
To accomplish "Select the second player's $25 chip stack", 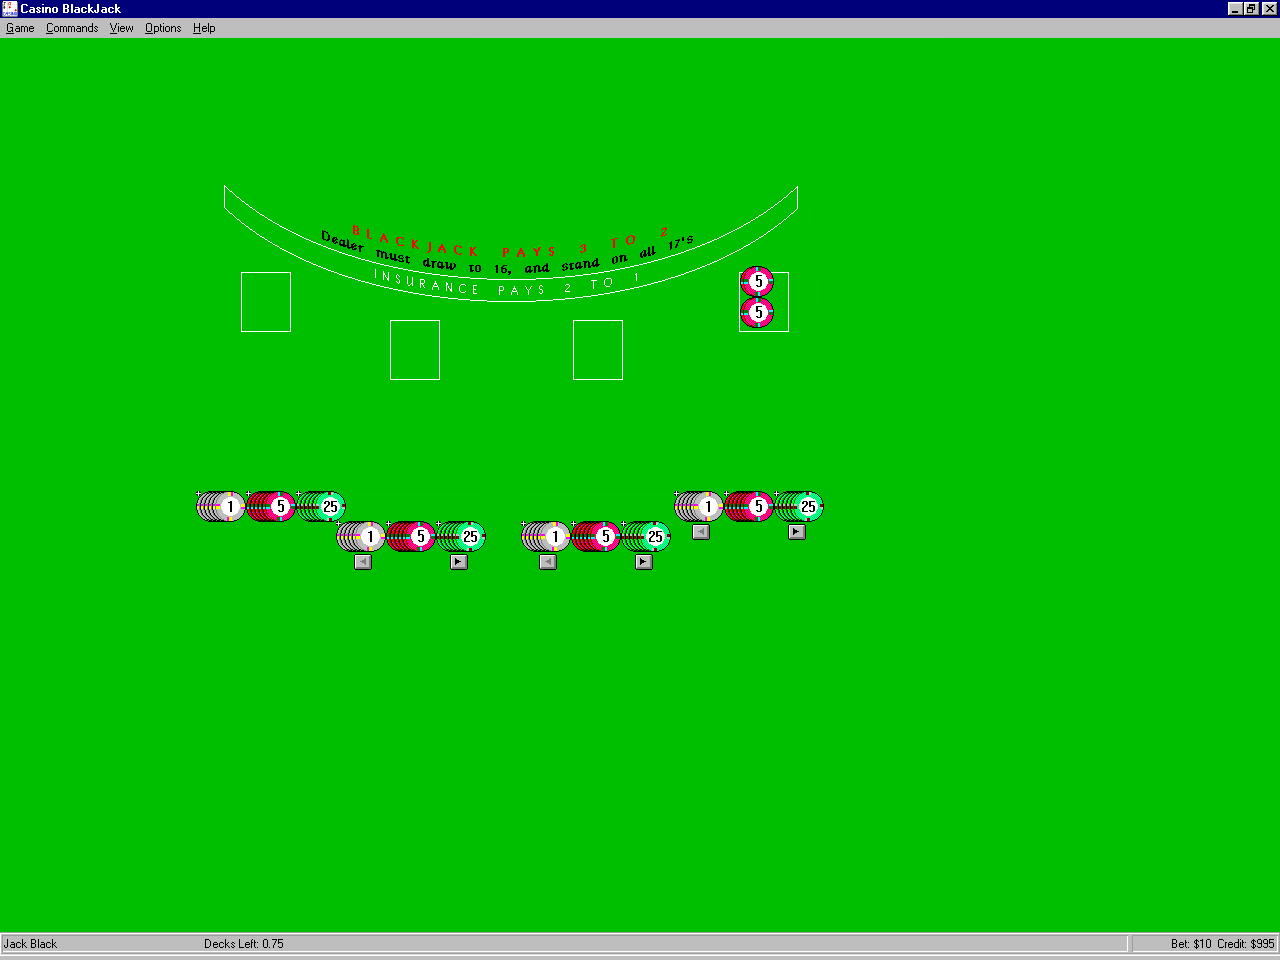I will pos(461,537).
